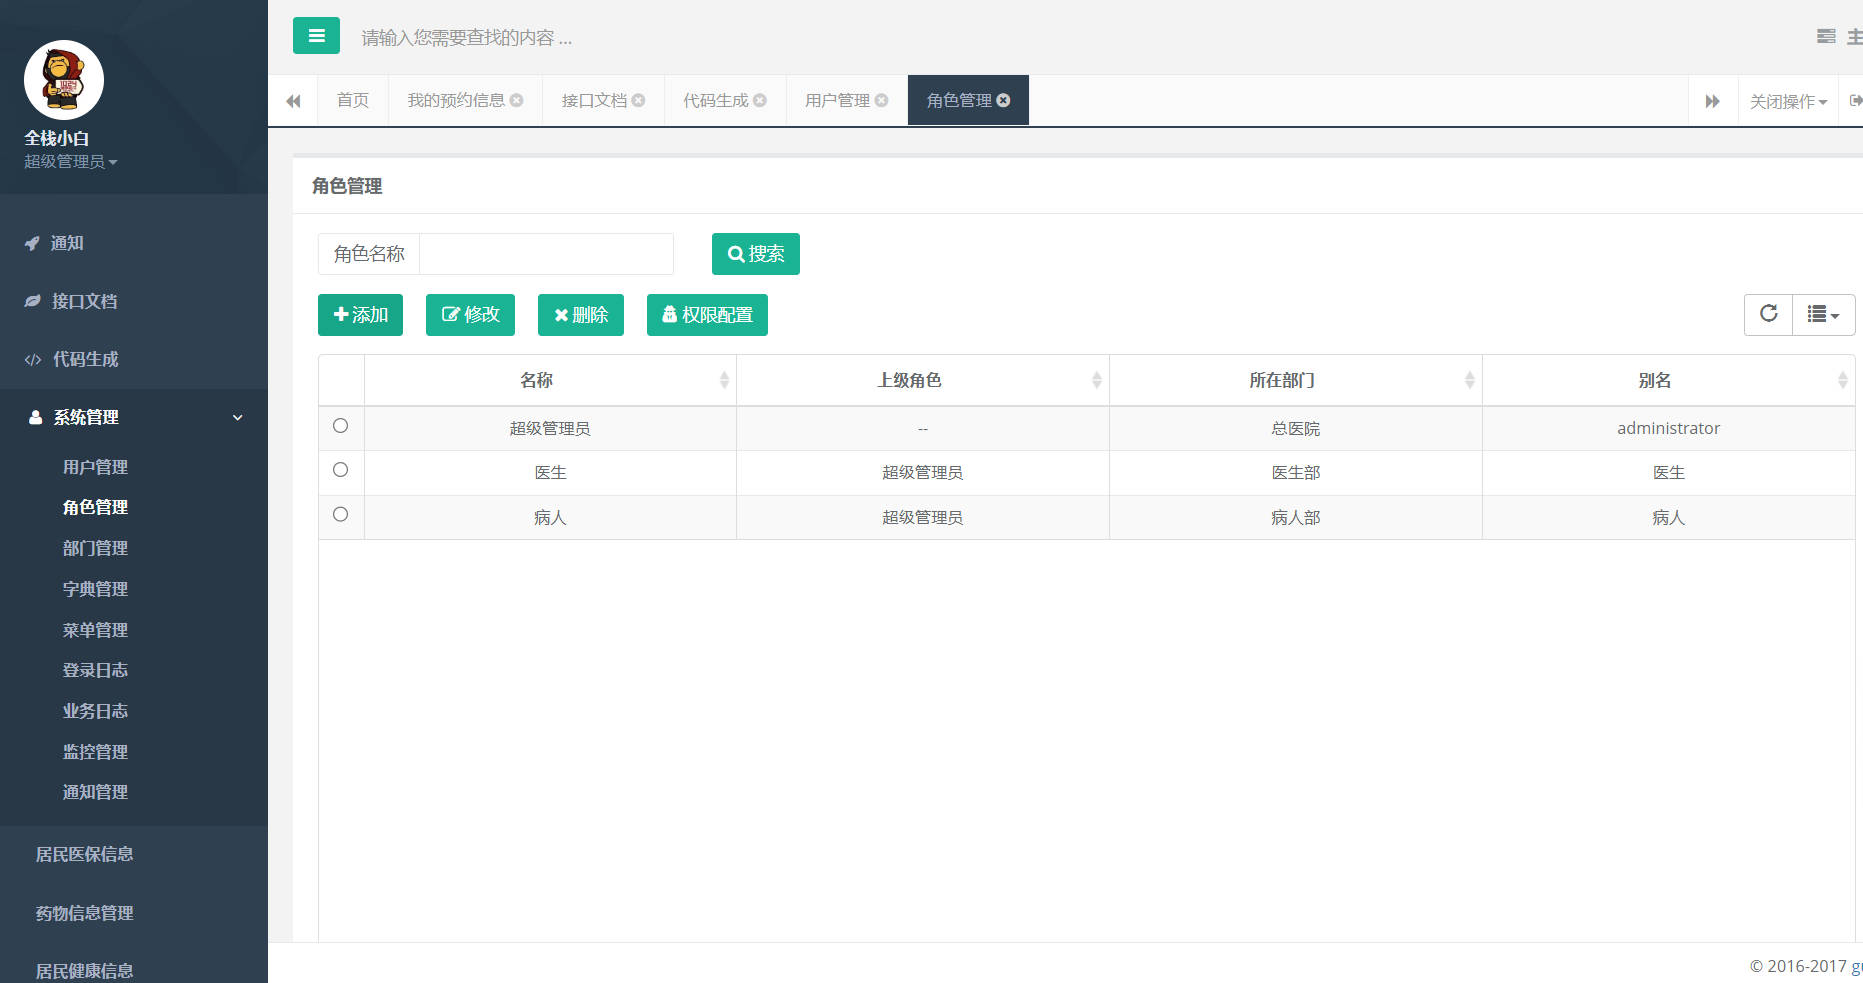Open the 关闭操作 dropdown
Viewport: 1863px width, 983px height.
[x=1788, y=101]
